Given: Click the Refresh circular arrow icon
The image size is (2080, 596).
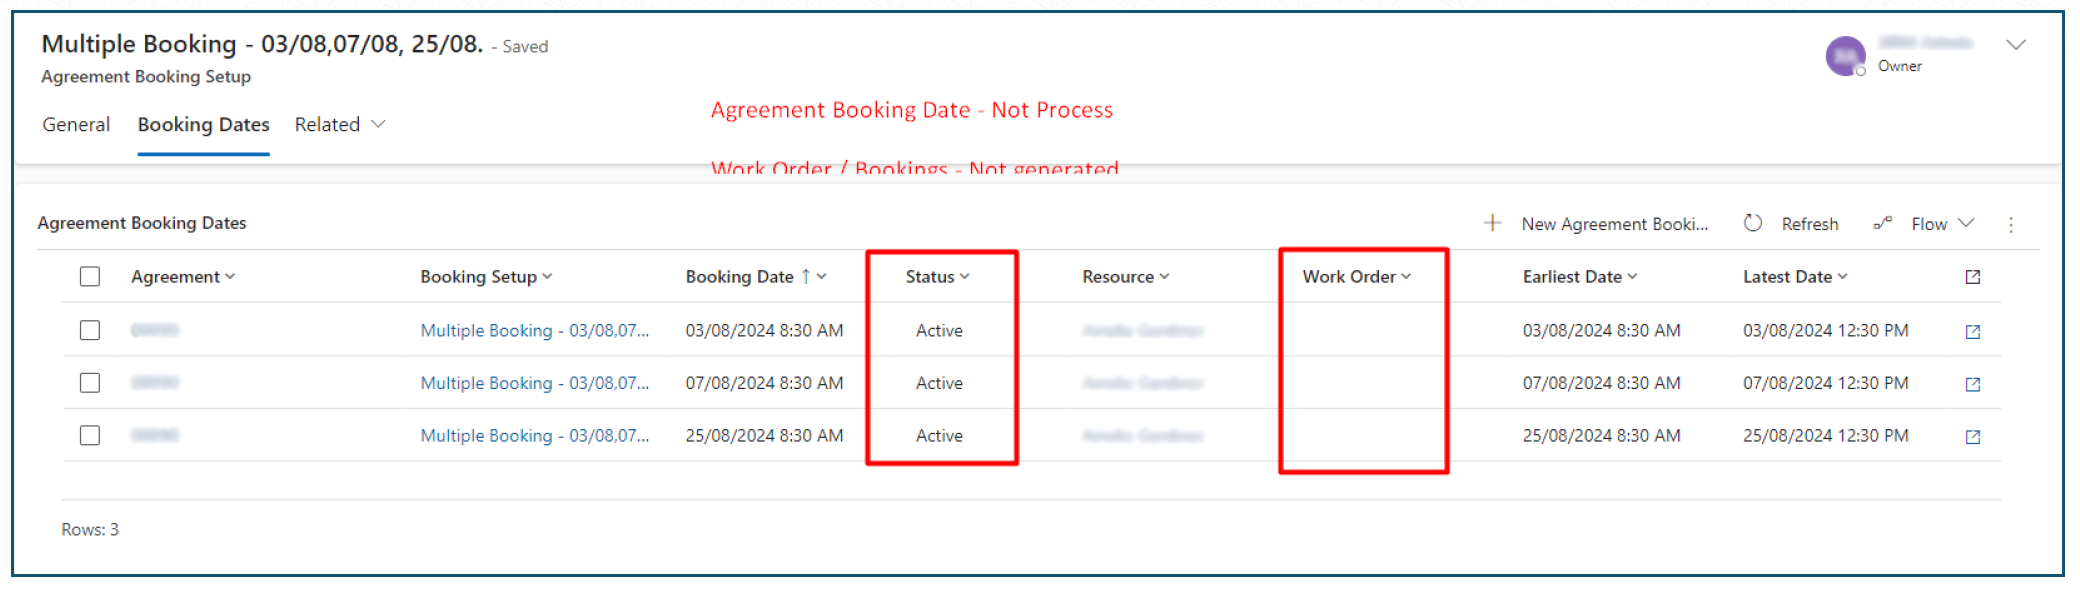Looking at the screenshot, I should point(1753,223).
